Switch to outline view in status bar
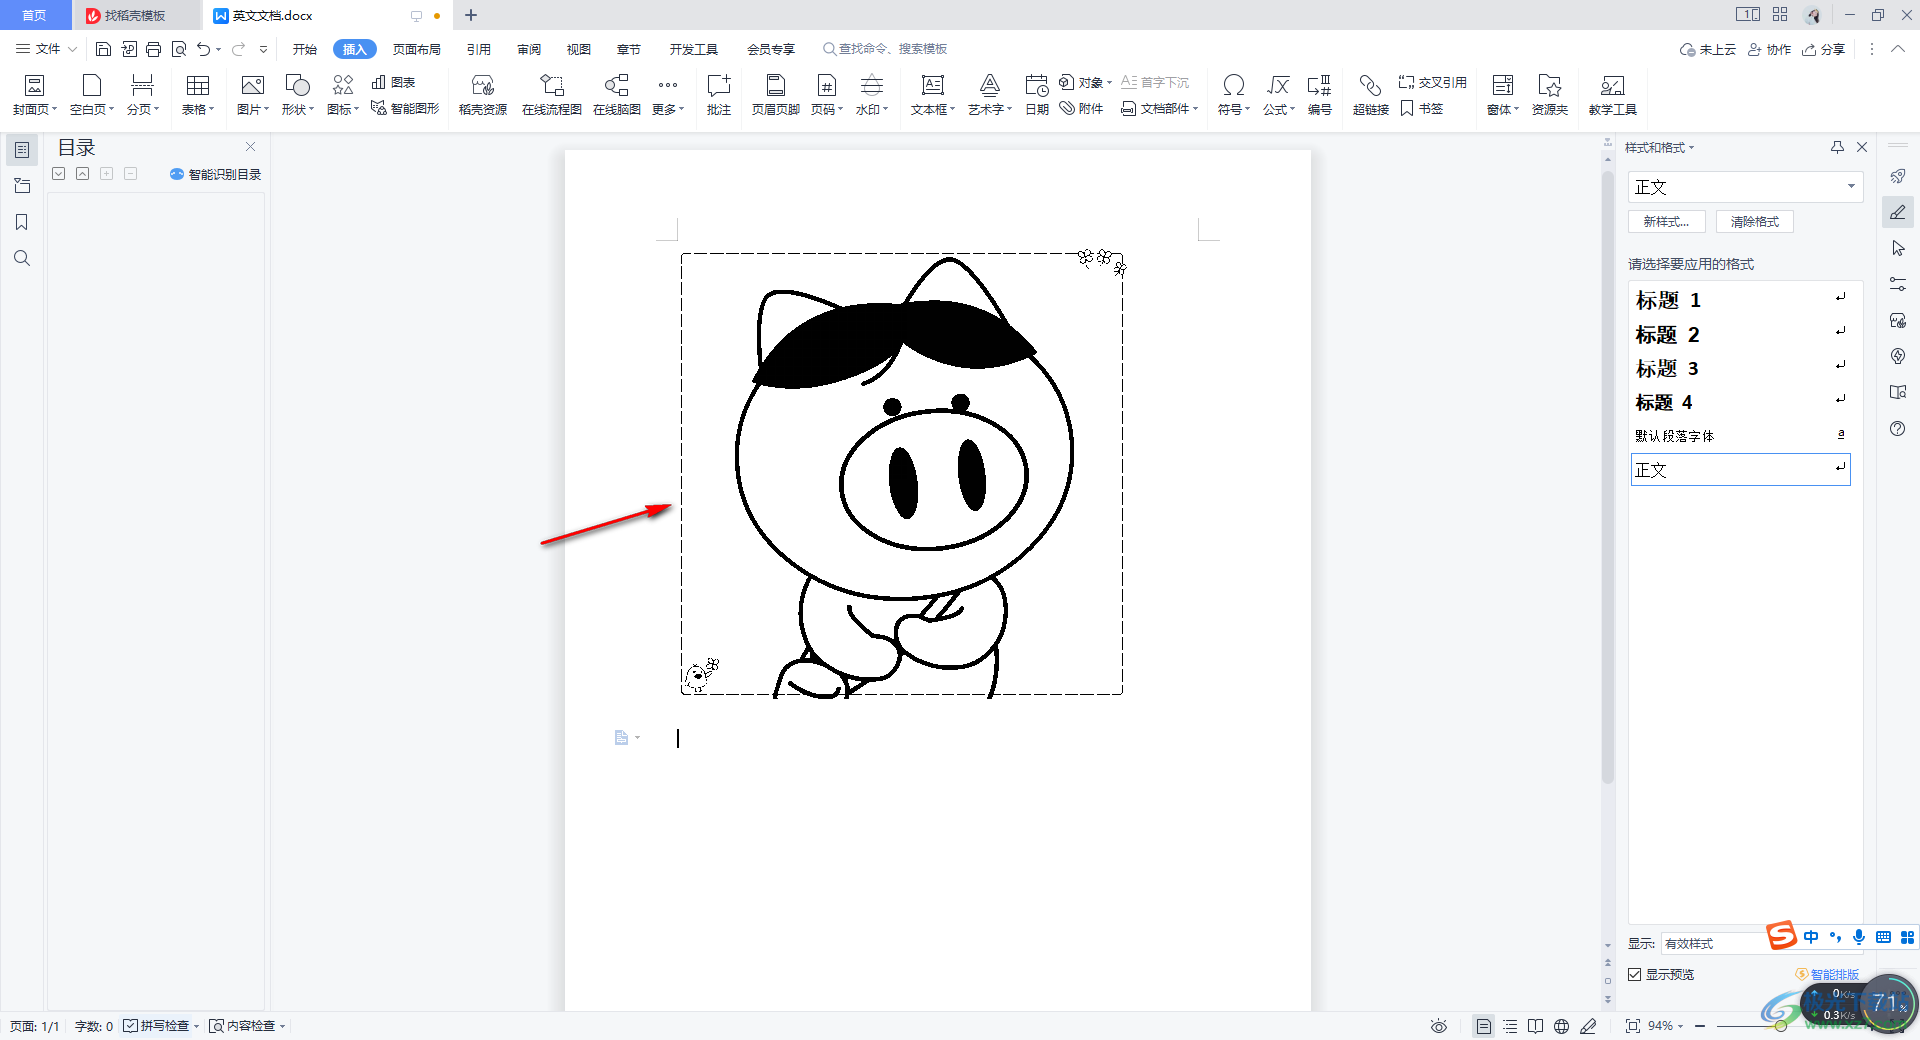The image size is (1920, 1040). 1510,1026
